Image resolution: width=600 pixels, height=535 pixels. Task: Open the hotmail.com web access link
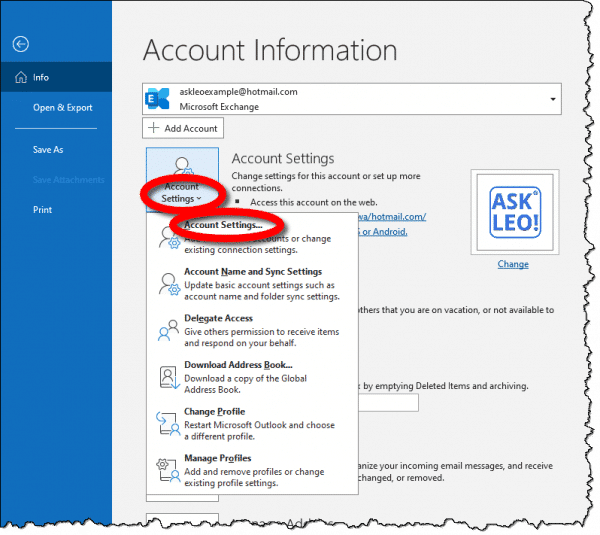click(392, 217)
